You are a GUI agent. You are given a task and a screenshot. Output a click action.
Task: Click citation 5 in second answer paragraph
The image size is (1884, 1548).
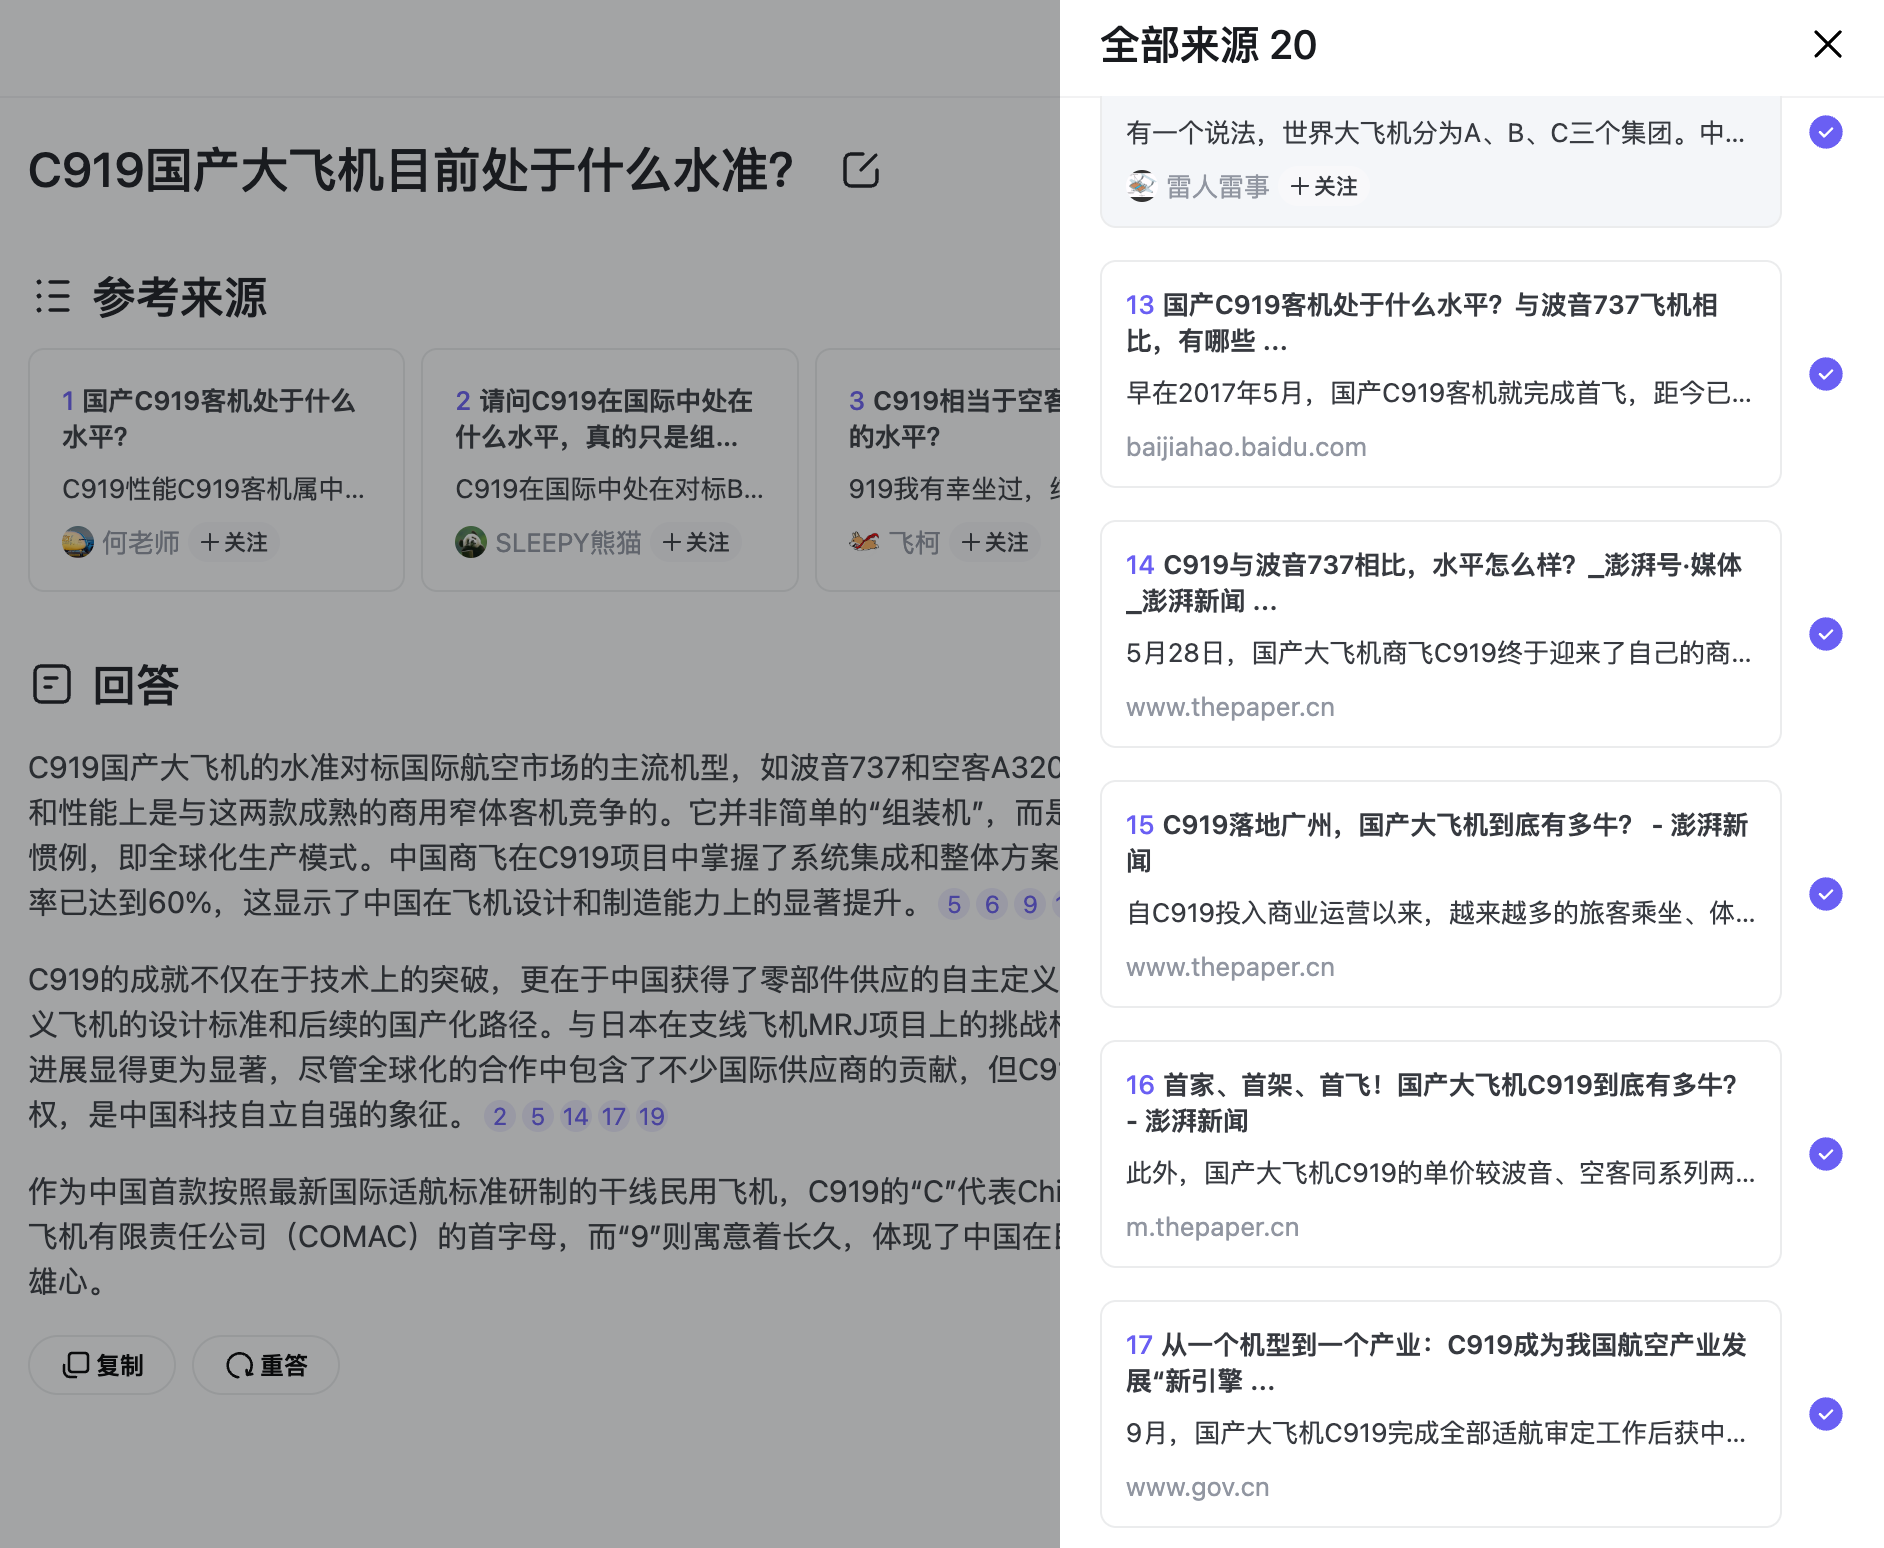point(538,1116)
